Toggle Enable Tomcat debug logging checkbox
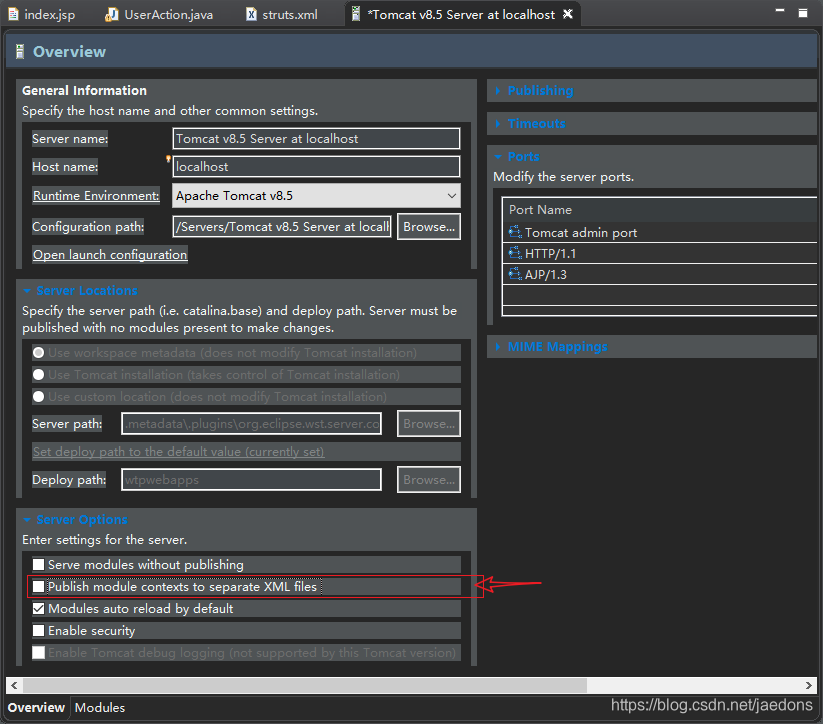This screenshot has width=823, height=724. pyautogui.click(x=38, y=653)
